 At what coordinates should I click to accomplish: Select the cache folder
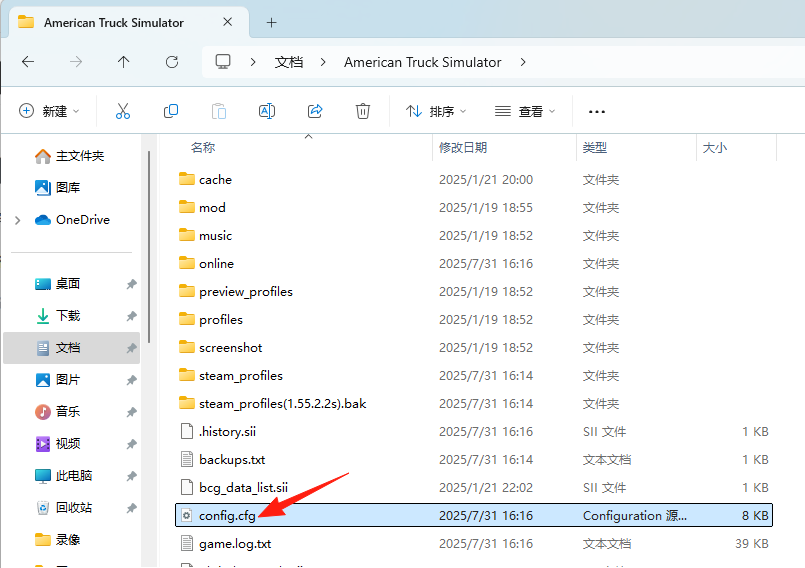click(x=474, y=180)
